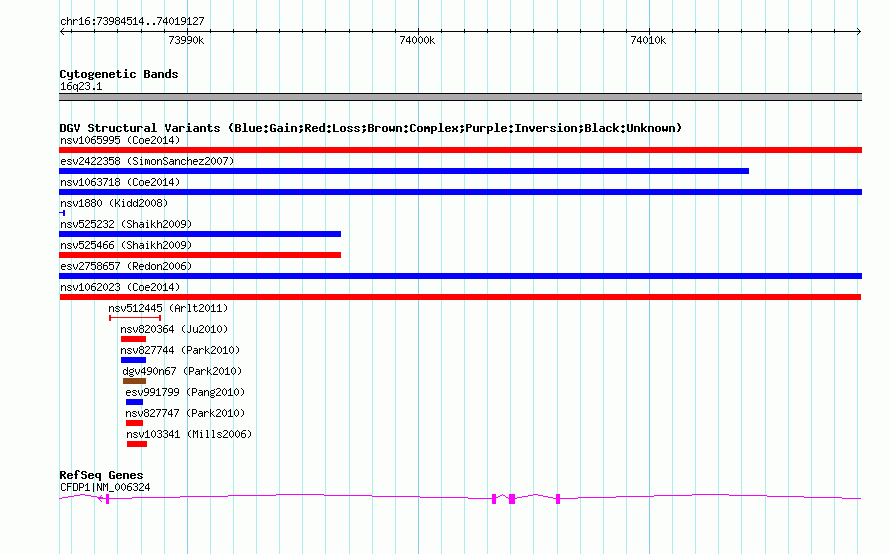Click the rightmost CFDP1 exon block near 74006k
This screenshot has height=554, width=890.
(558, 499)
